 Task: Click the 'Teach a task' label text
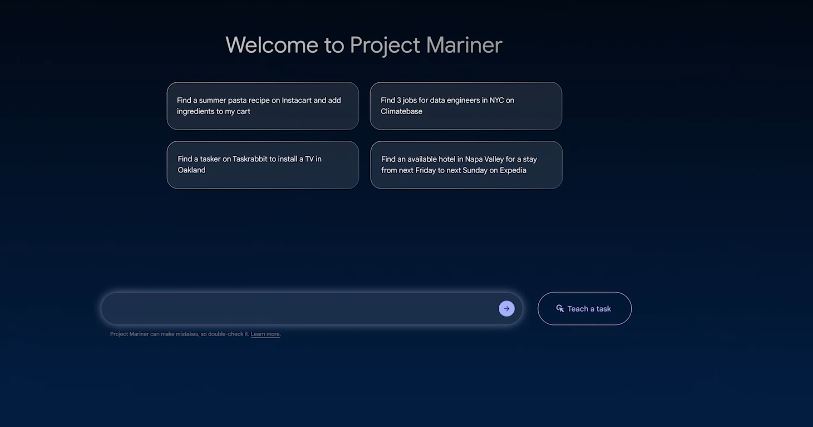[589, 309]
